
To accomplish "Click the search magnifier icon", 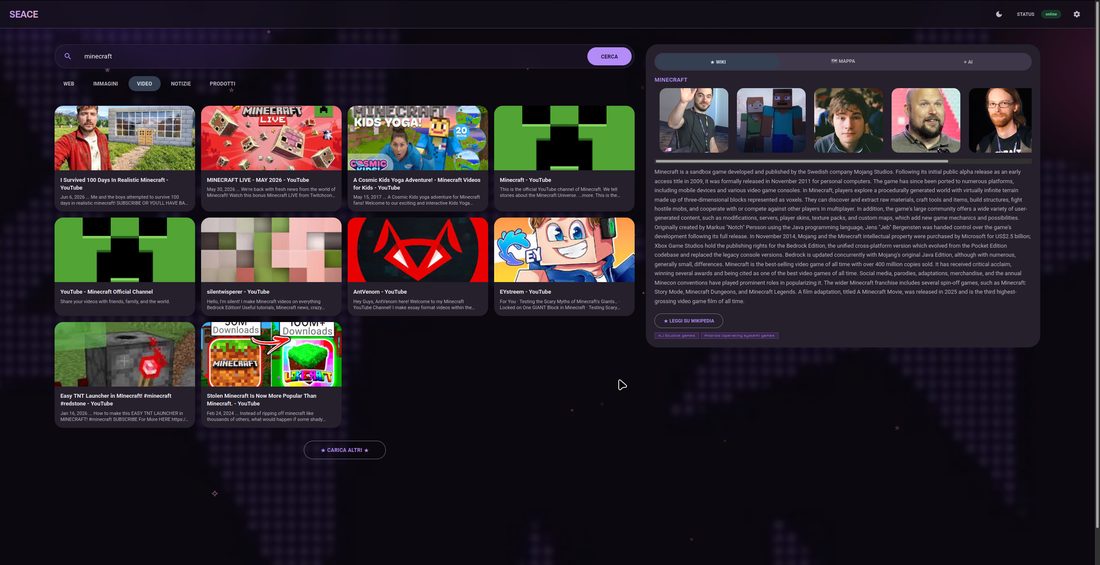I will click(68, 56).
